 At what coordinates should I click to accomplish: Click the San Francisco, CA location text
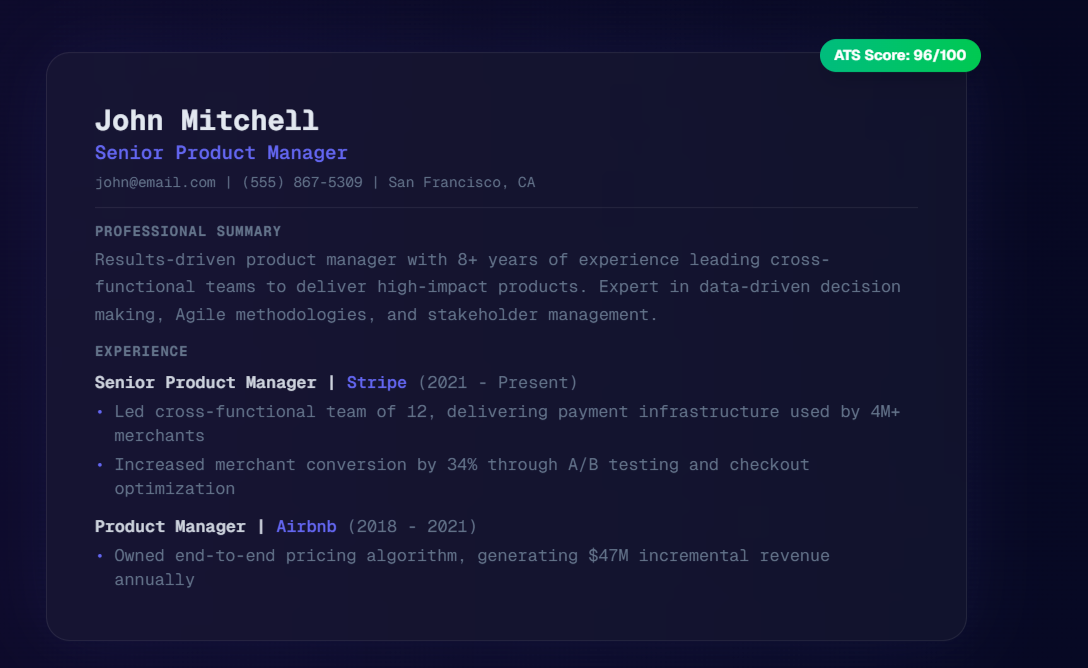click(461, 182)
